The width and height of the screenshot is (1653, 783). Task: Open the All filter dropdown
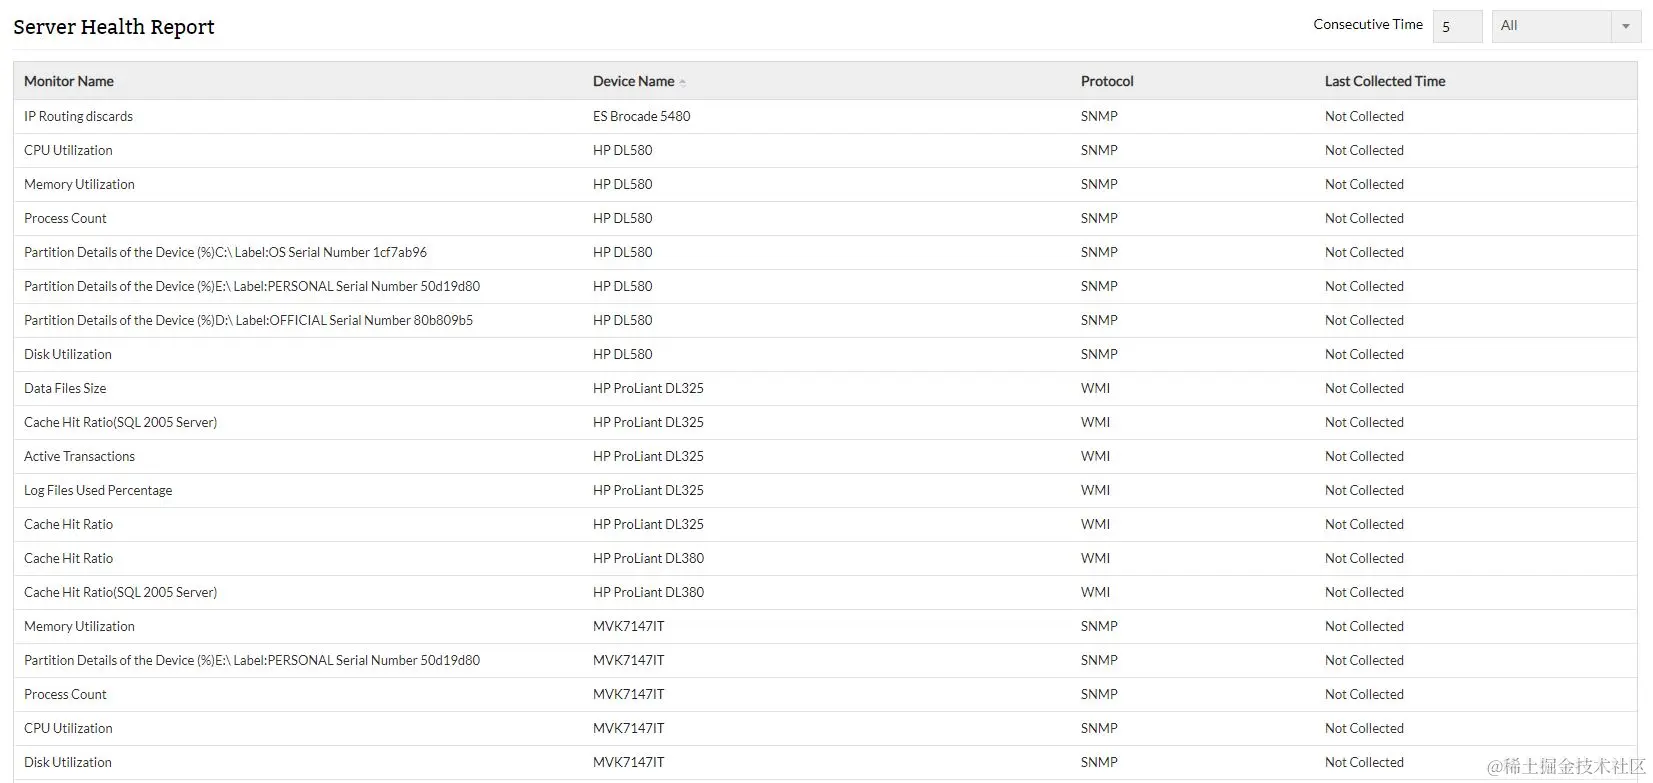(1566, 26)
